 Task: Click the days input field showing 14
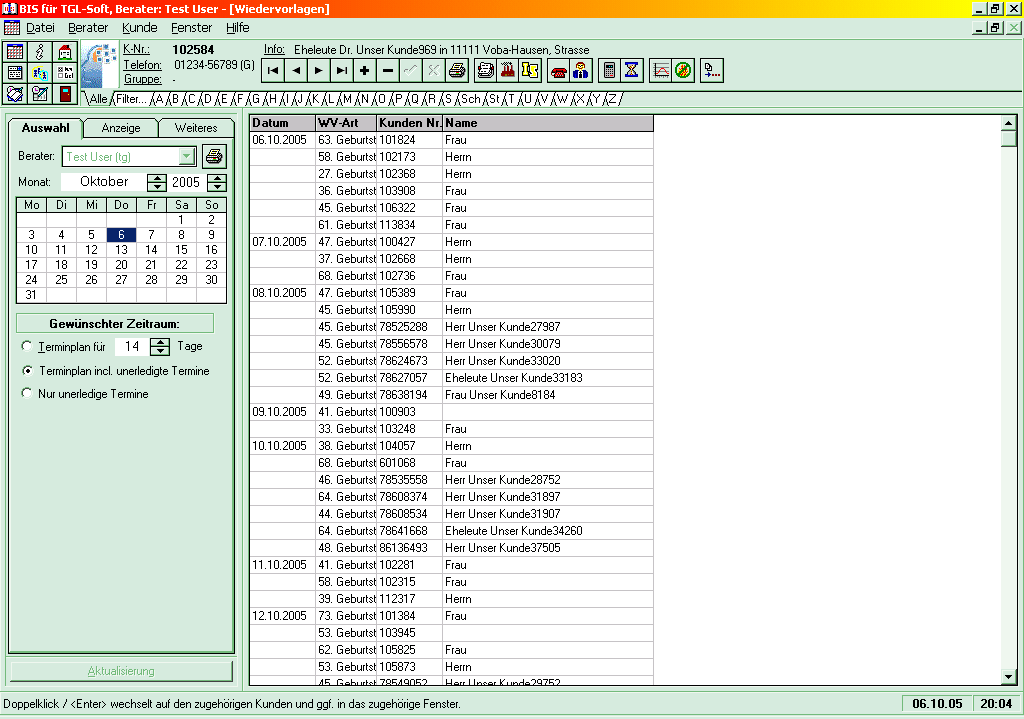(132, 347)
